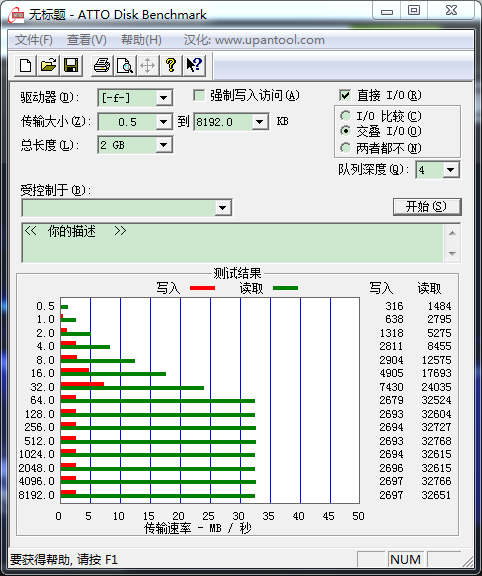Image resolution: width=482 pixels, height=576 pixels.
Task: Open the 队列深度 dropdown showing 4
Action: [x=451, y=170]
